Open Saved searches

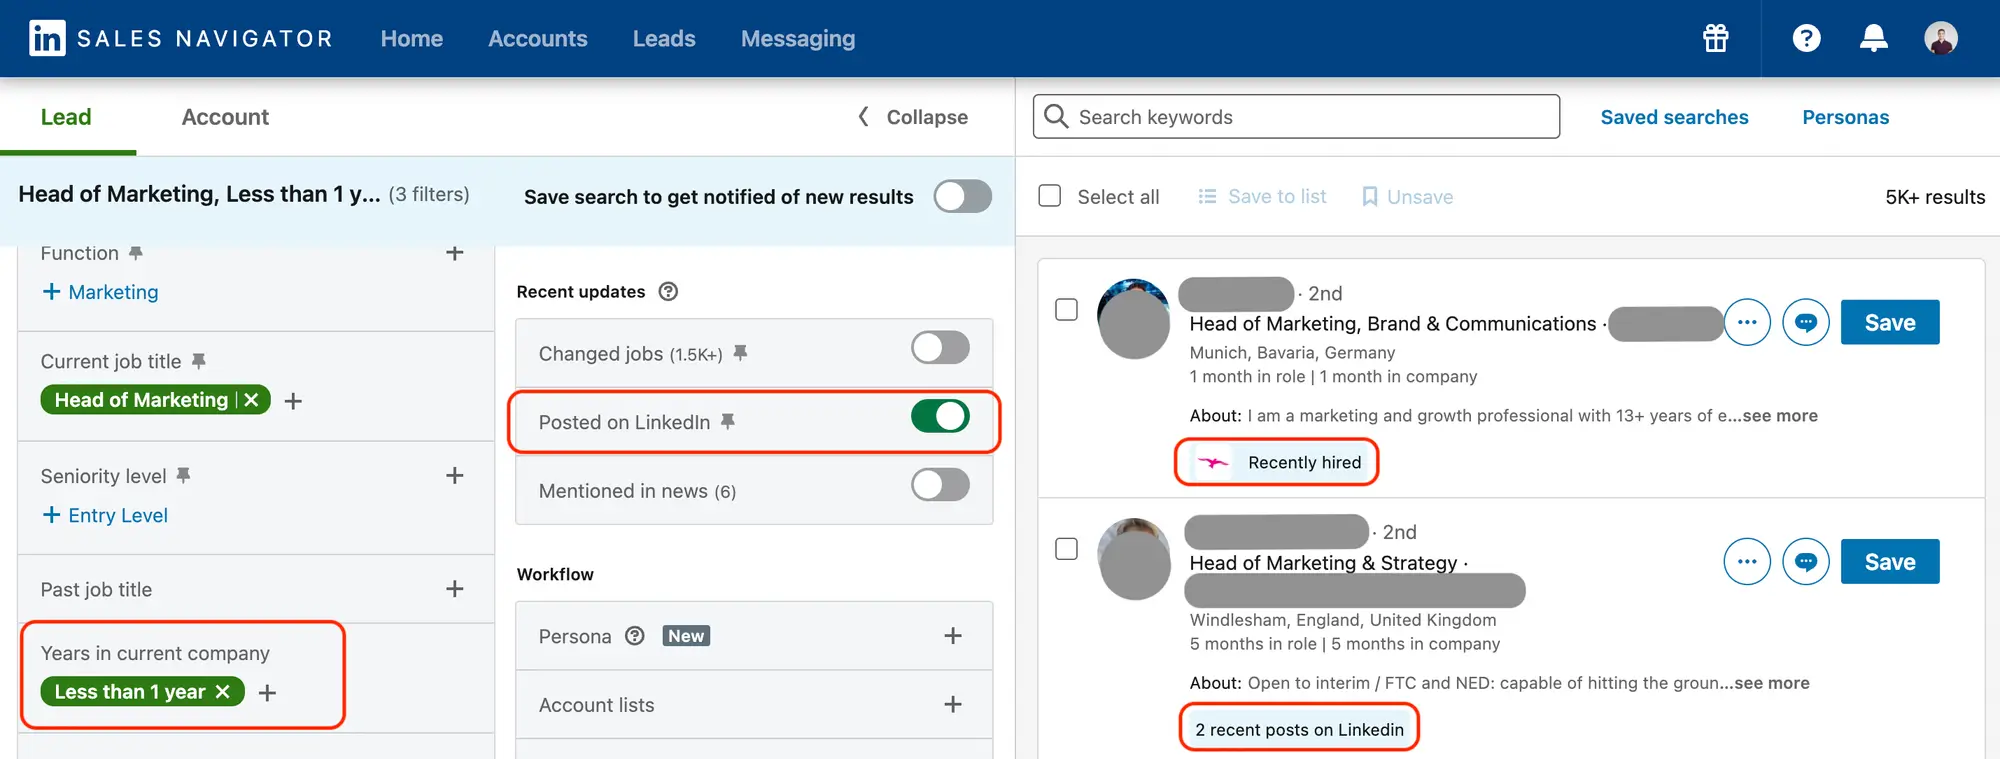[x=1674, y=117]
